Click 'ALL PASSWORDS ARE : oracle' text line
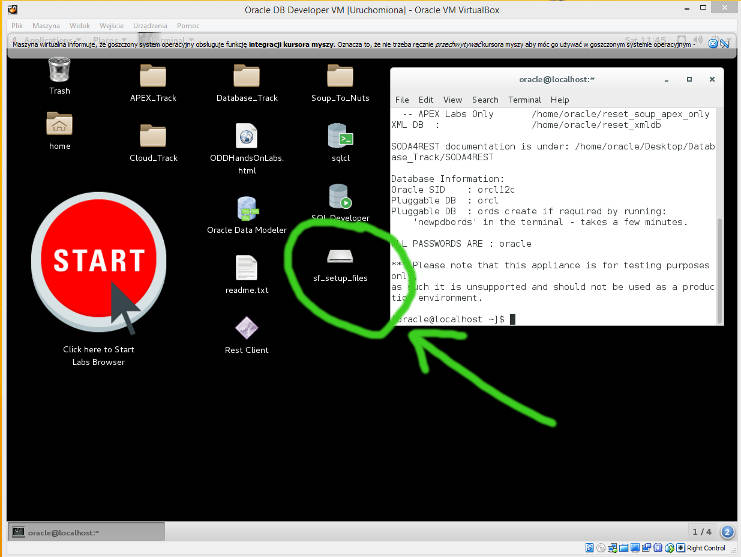This screenshot has height=557, width=741. point(462,244)
